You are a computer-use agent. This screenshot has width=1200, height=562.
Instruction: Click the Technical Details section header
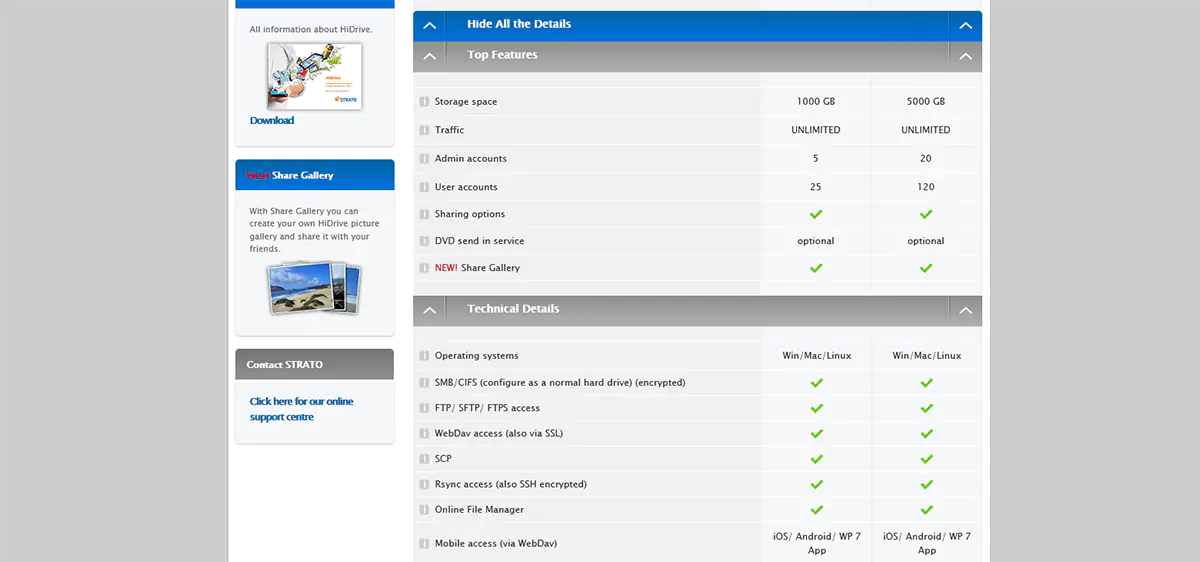pos(513,309)
